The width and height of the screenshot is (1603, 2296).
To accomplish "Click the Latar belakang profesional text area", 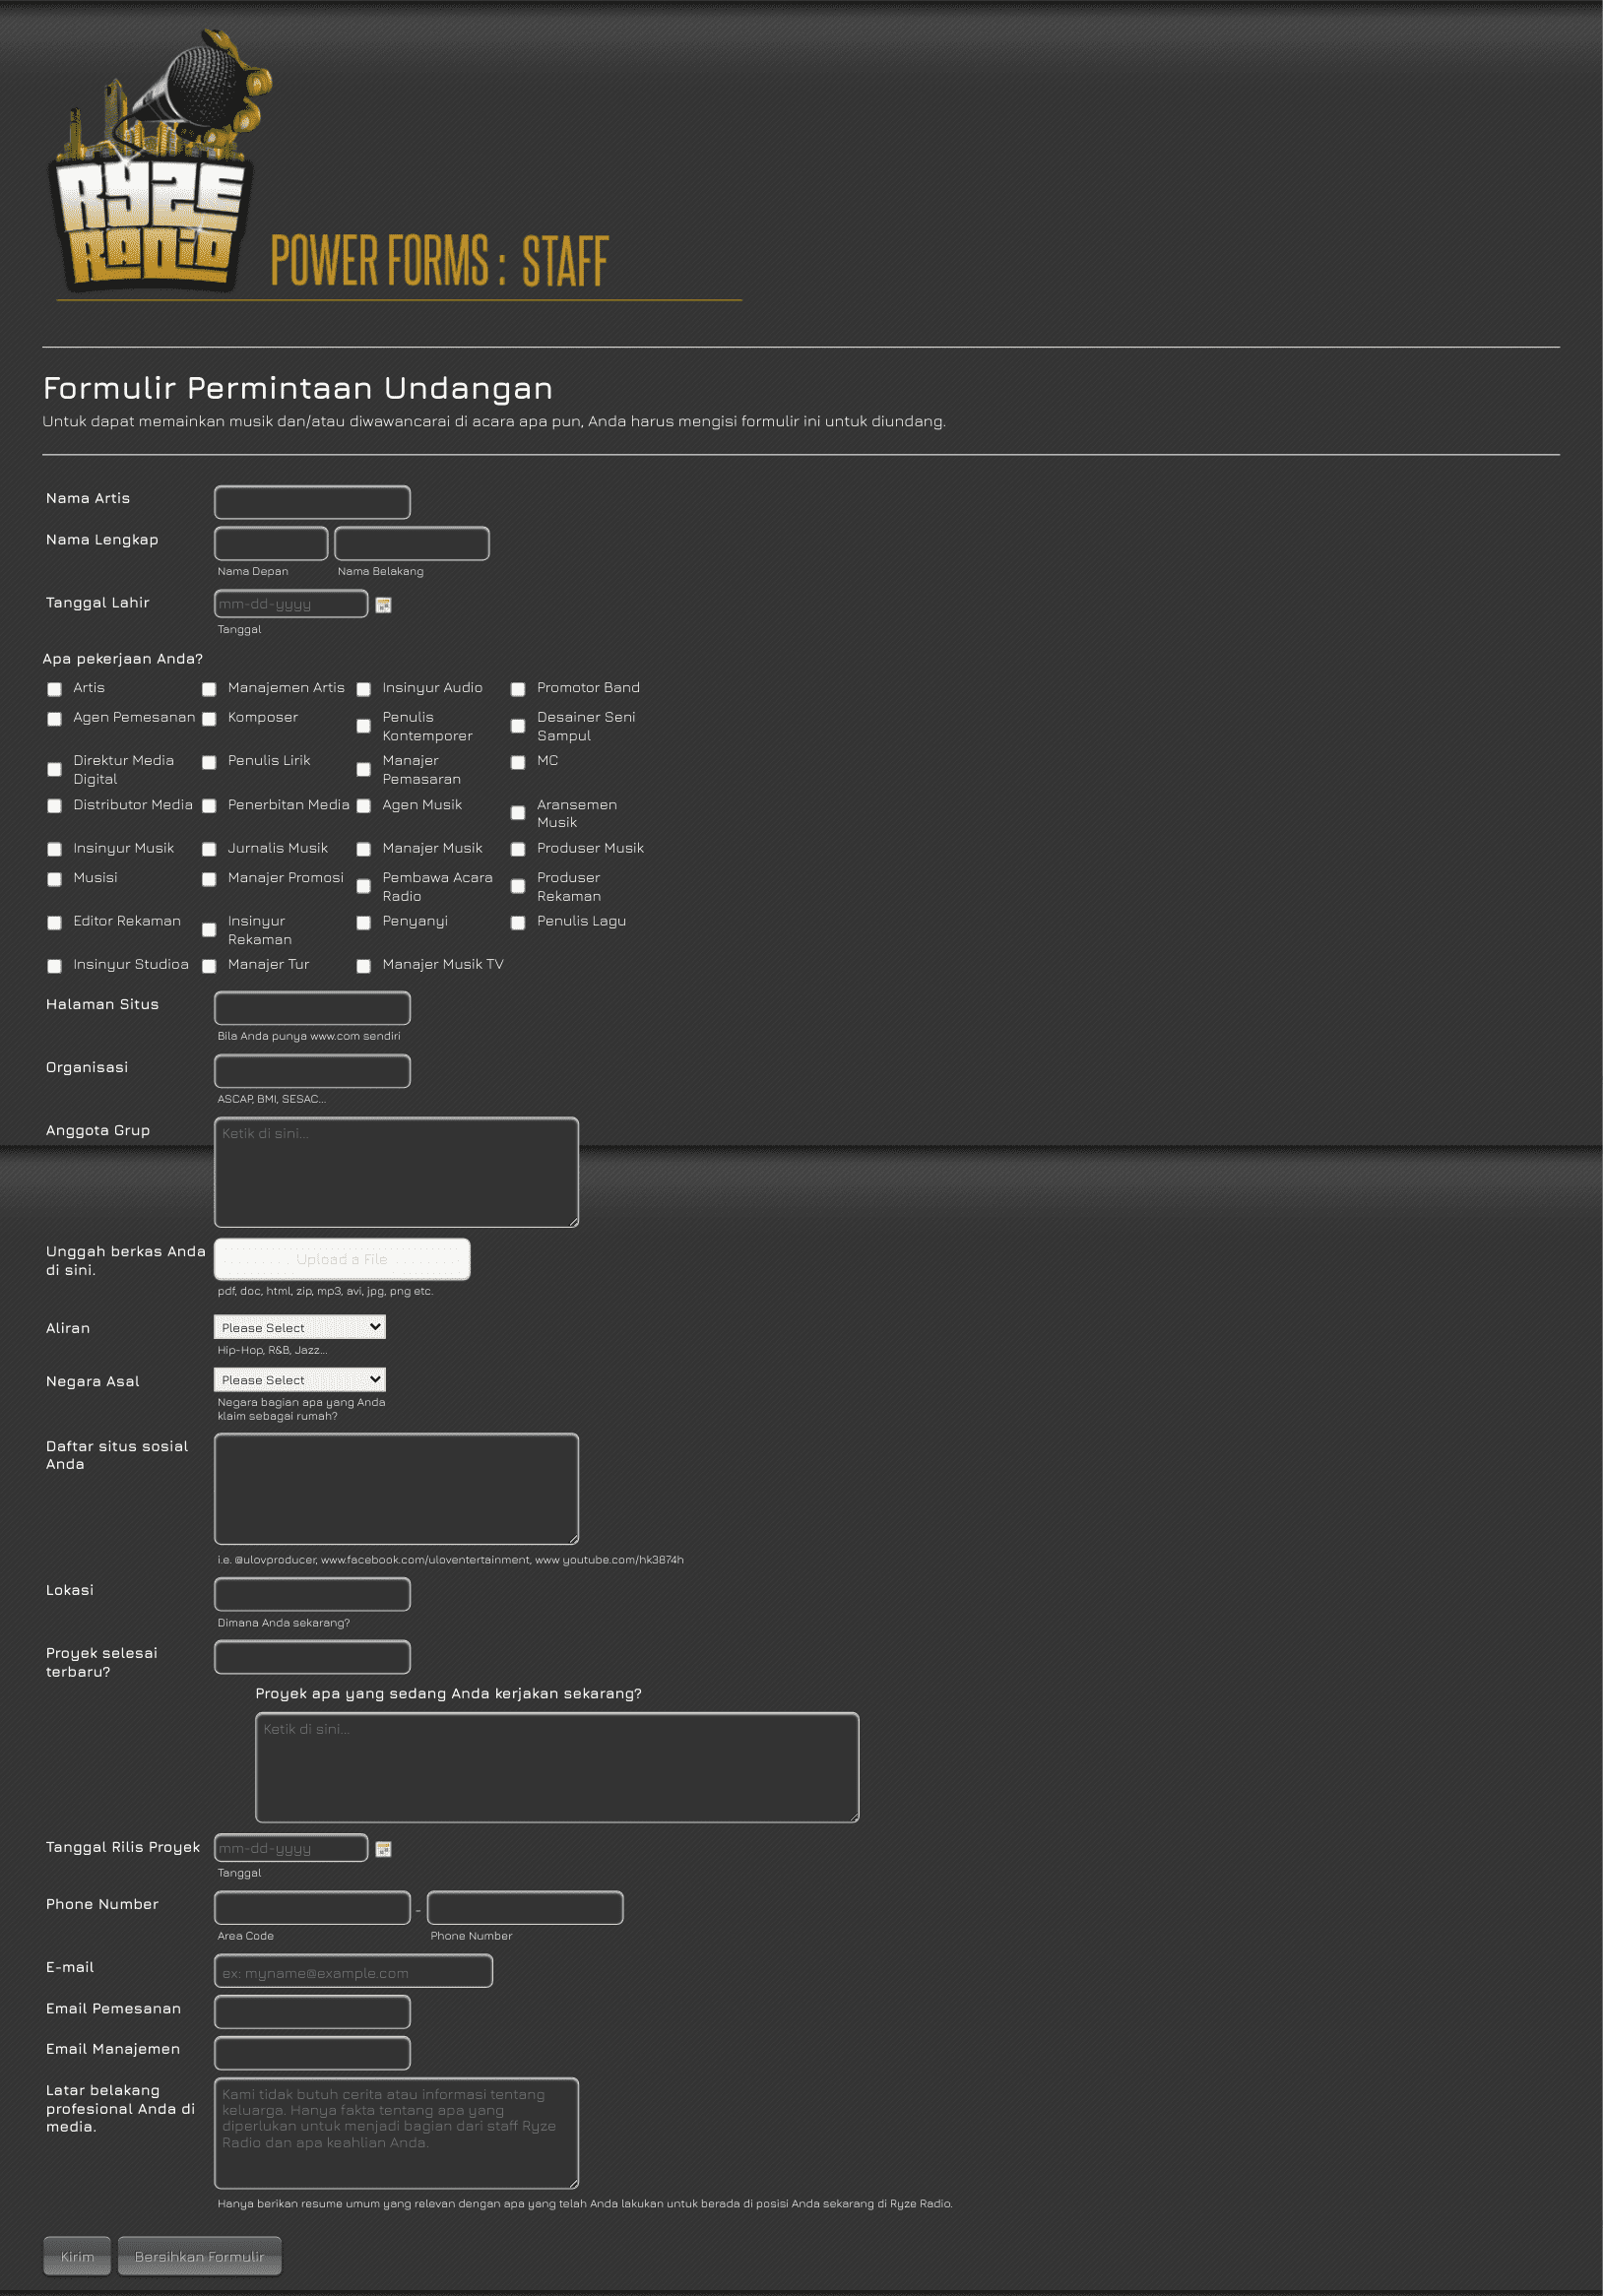I will point(396,2133).
